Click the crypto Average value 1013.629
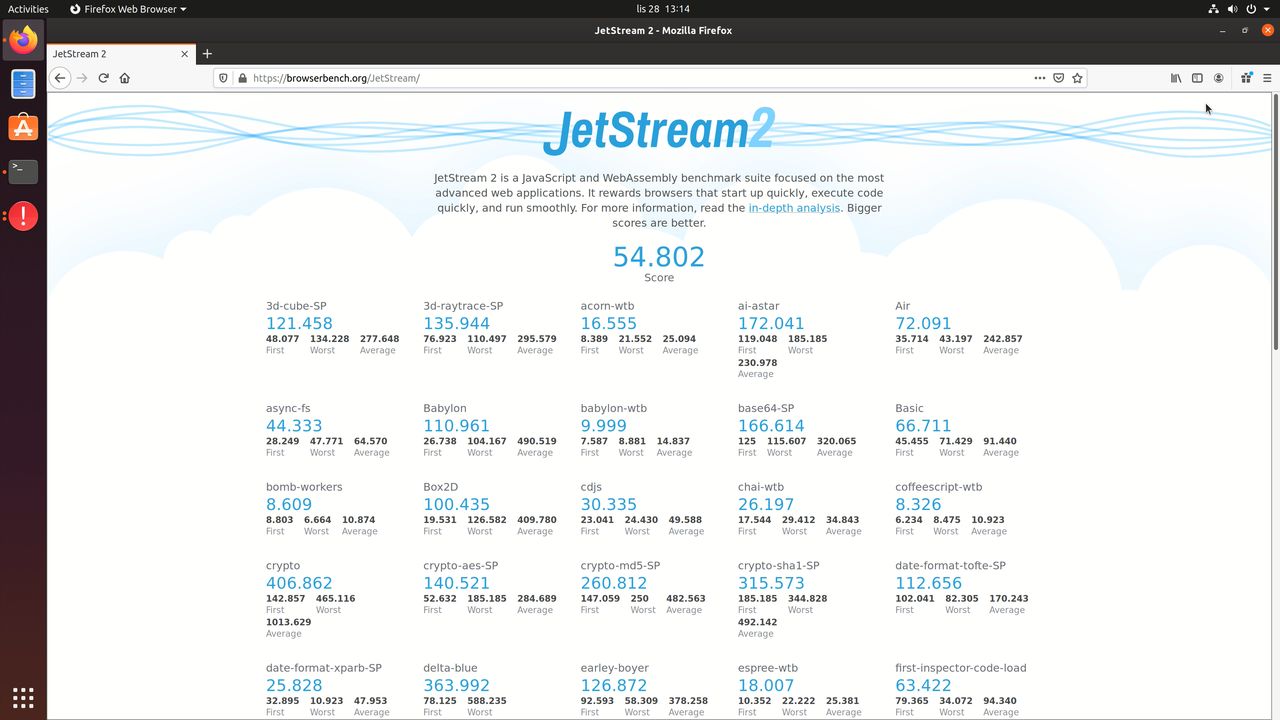The image size is (1280, 720). point(288,622)
